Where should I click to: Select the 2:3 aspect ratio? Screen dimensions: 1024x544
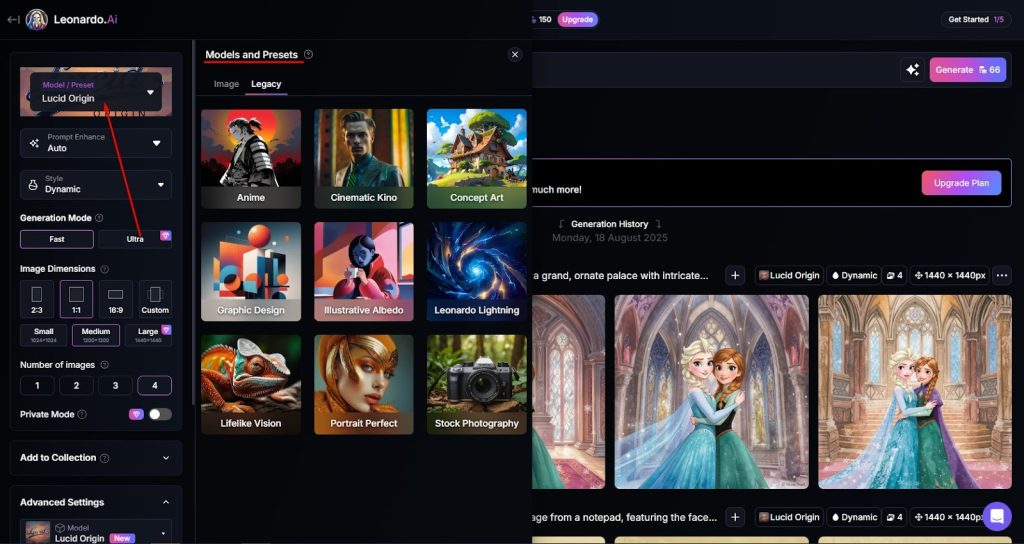37,299
